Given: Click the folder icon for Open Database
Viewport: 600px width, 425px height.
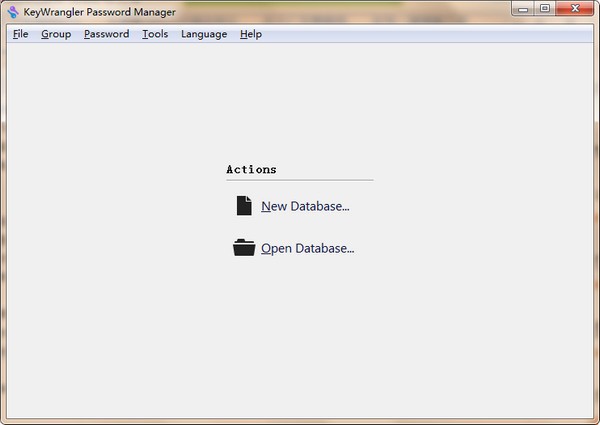Looking at the screenshot, I should [244, 248].
